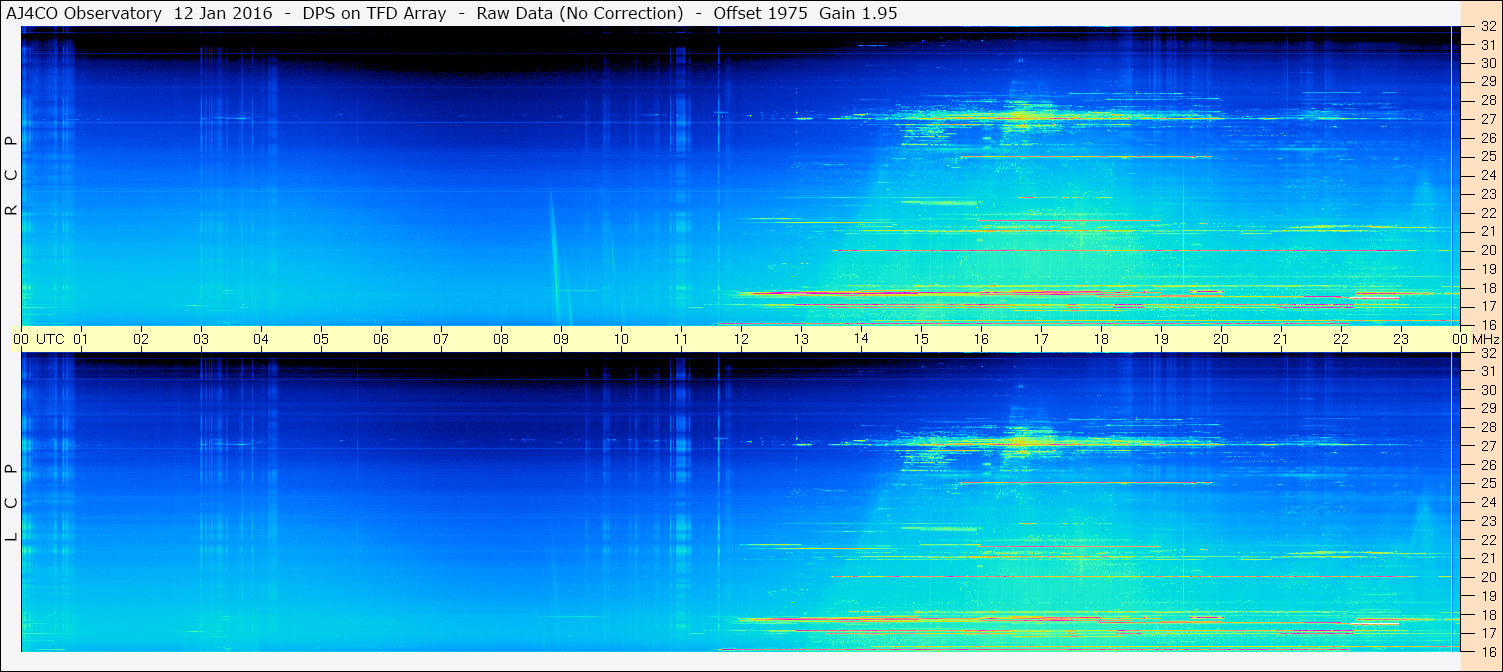Click the 13 hour mark on time axis
The image size is (1503, 672).
tap(801, 339)
